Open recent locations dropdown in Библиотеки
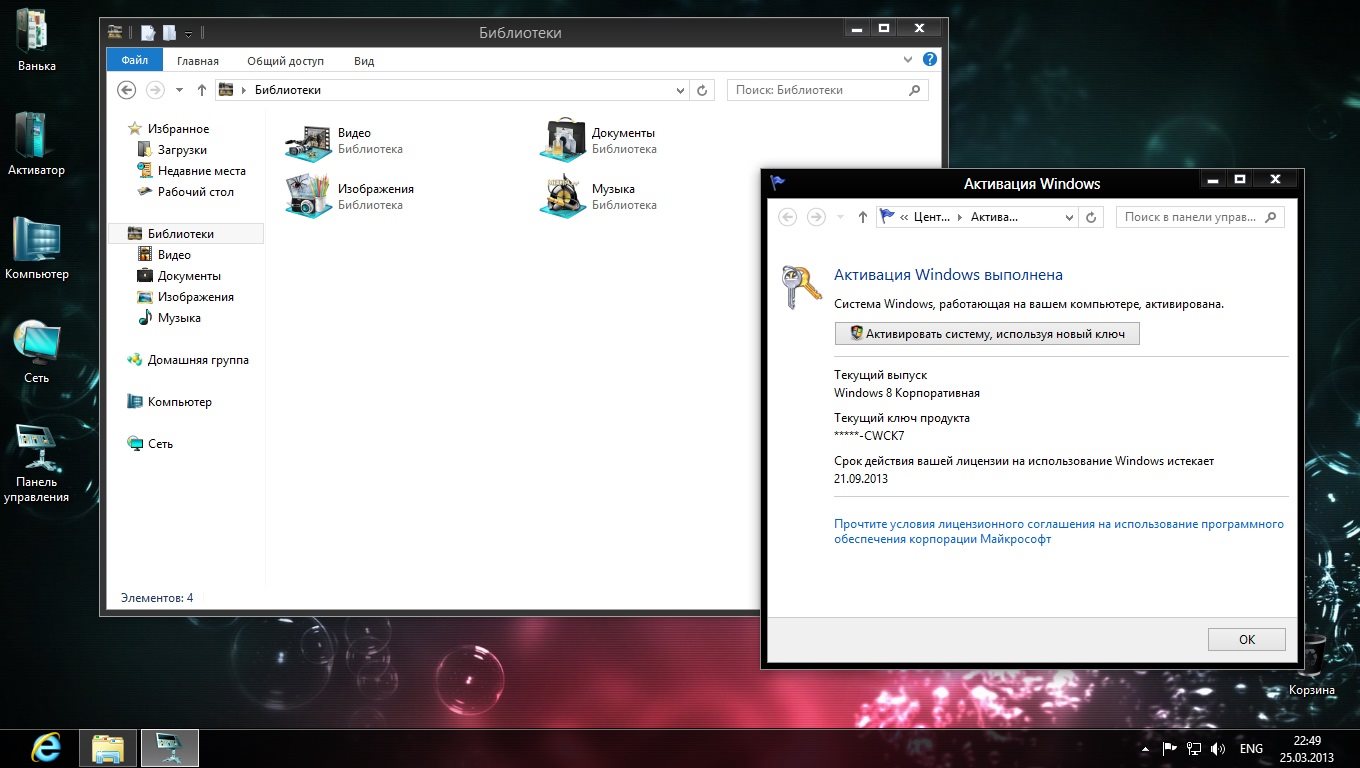Image resolution: width=1360 pixels, height=768 pixels. [x=179, y=90]
